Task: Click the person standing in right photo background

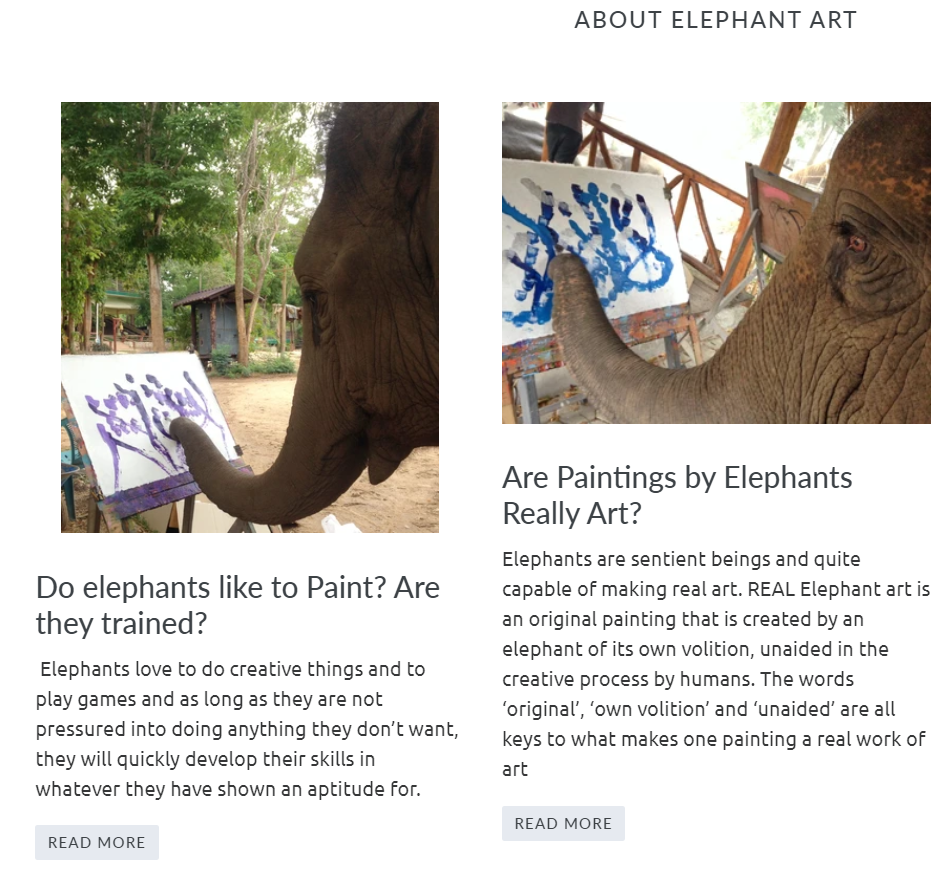Action: (x=567, y=130)
